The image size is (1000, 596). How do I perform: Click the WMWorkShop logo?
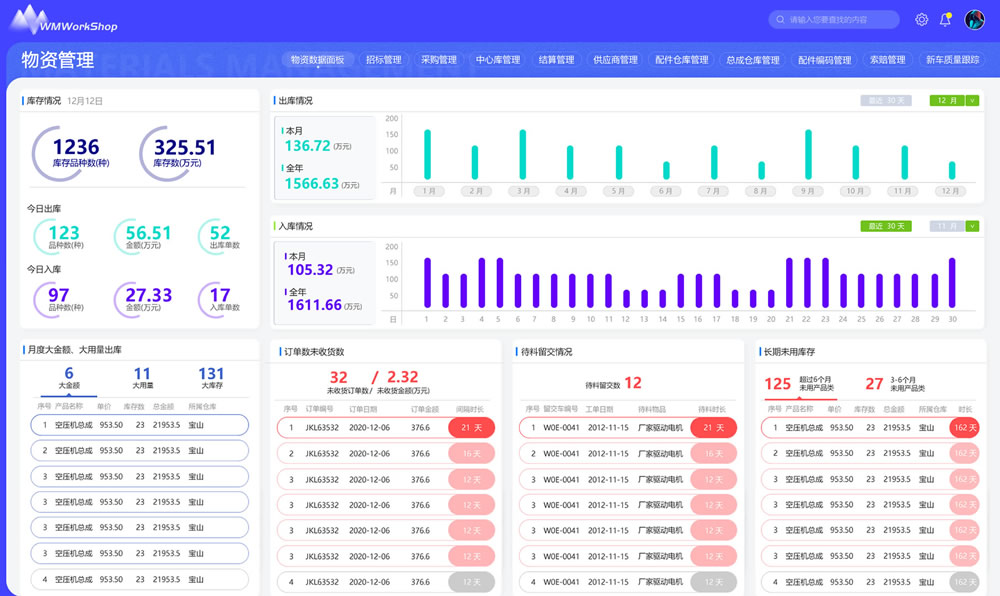(64, 20)
